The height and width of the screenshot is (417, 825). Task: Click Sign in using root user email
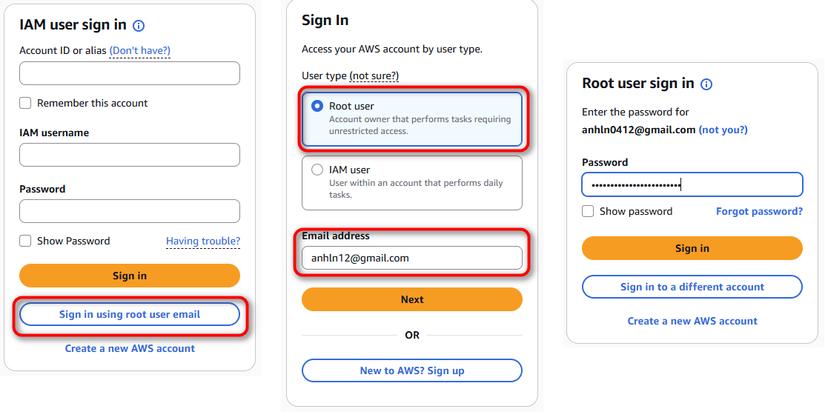coord(129,314)
